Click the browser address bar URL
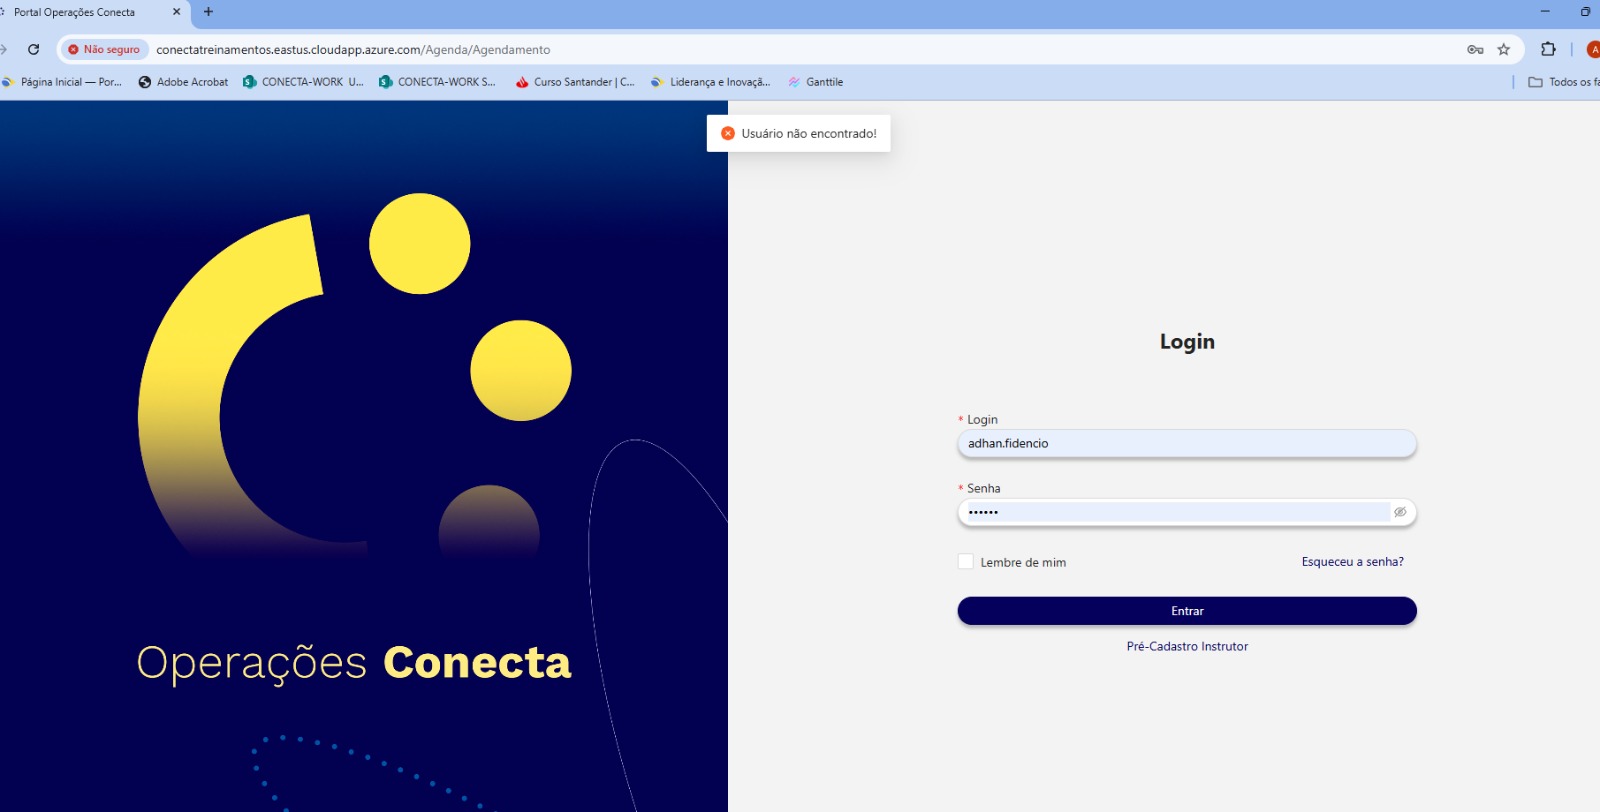1600x812 pixels. 352,49
